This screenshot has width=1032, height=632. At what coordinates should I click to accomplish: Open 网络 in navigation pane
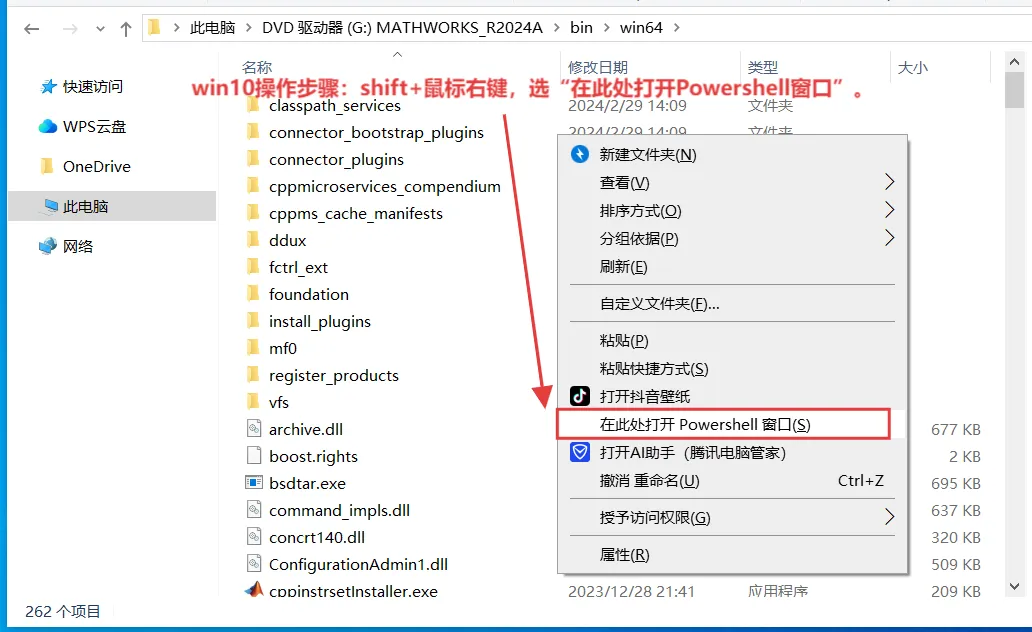pos(78,246)
